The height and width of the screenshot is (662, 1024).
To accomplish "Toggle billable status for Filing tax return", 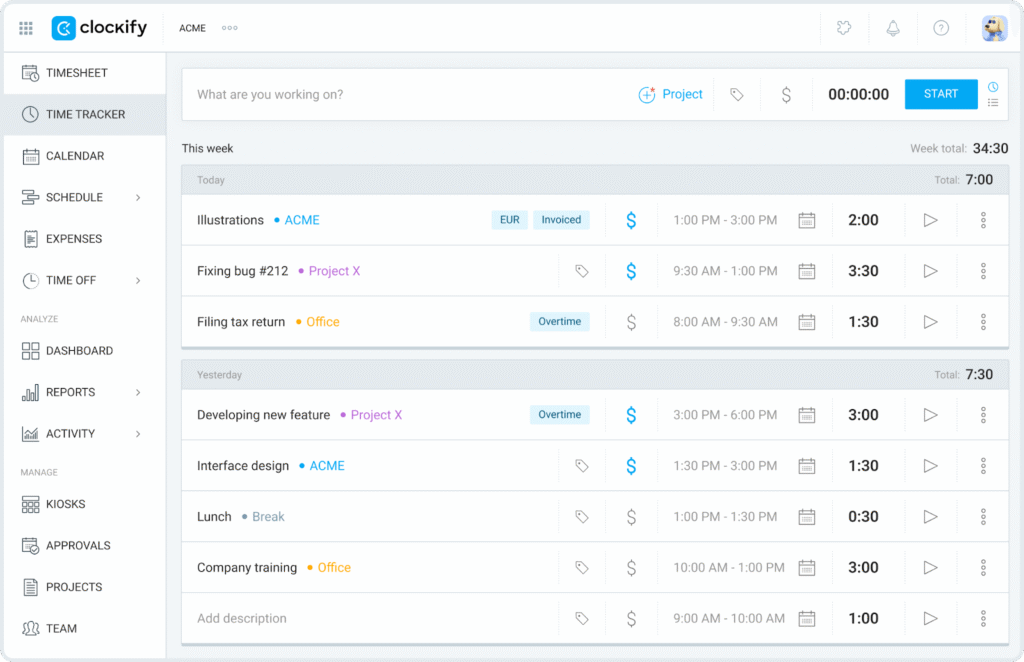I will [x=631, y=322].
